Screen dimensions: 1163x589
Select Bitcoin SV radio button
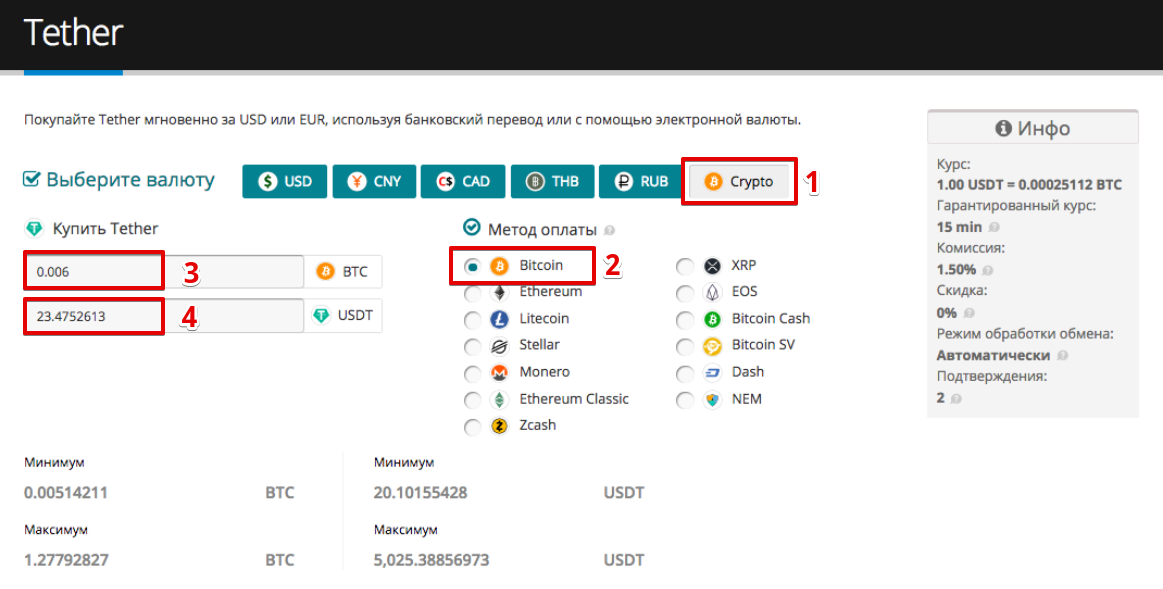click(685, 347)
